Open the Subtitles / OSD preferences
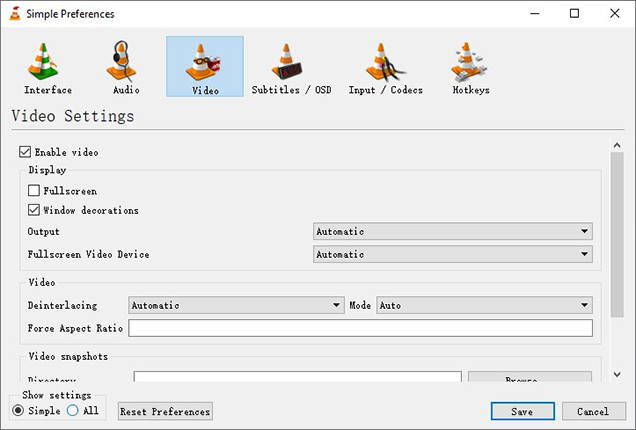 291,67
